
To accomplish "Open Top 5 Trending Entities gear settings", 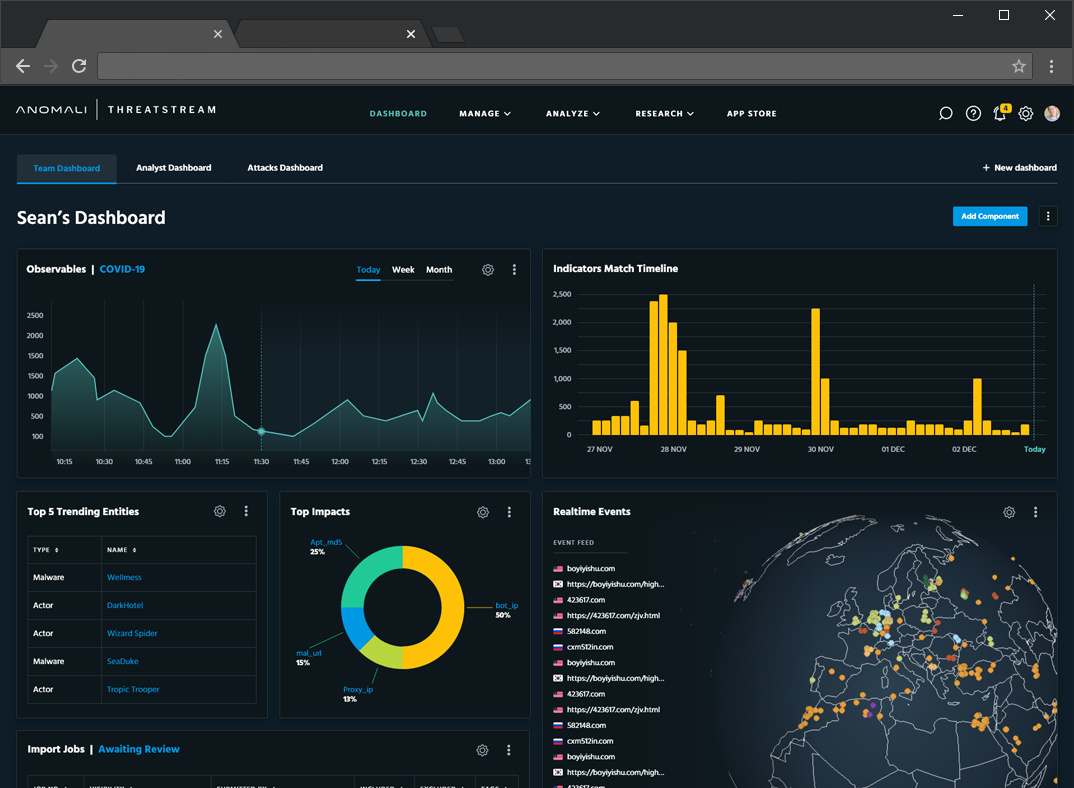I will tap(220, 511).
